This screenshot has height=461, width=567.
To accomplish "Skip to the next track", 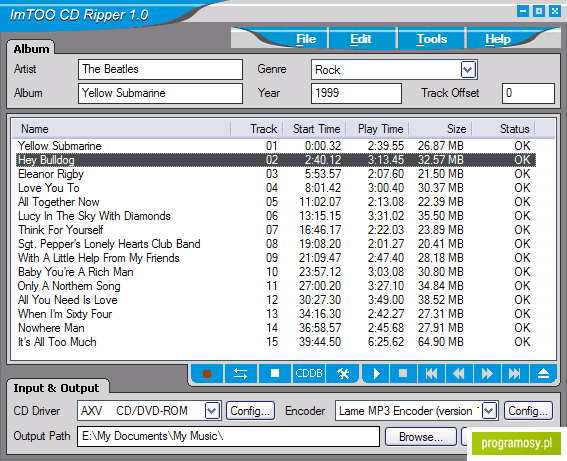I will coord(515,373).
